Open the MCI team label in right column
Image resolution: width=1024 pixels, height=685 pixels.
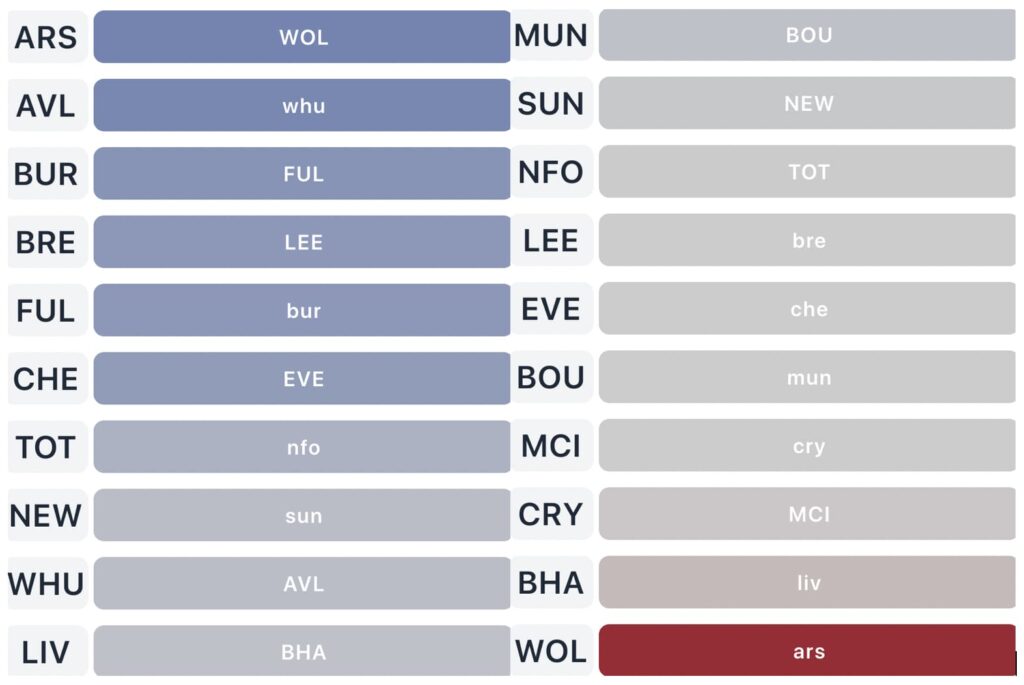tap(551, 445)
